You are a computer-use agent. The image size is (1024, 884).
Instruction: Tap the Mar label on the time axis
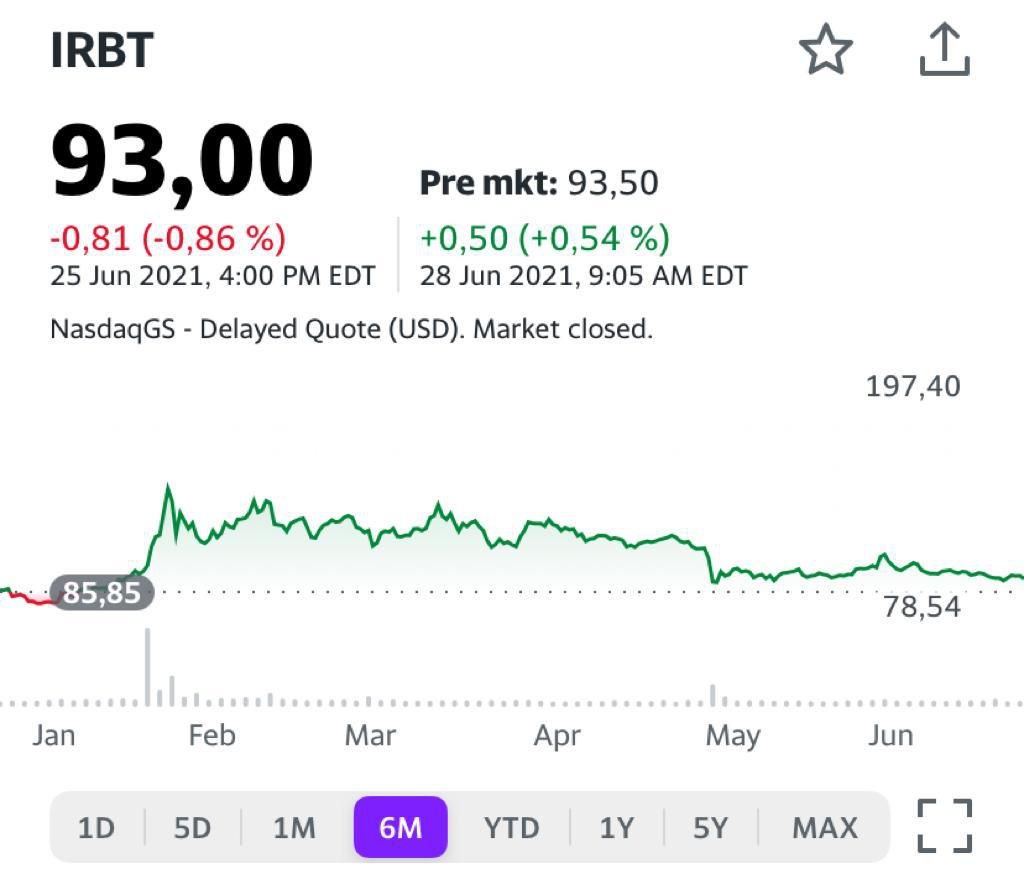click(370, 736)
